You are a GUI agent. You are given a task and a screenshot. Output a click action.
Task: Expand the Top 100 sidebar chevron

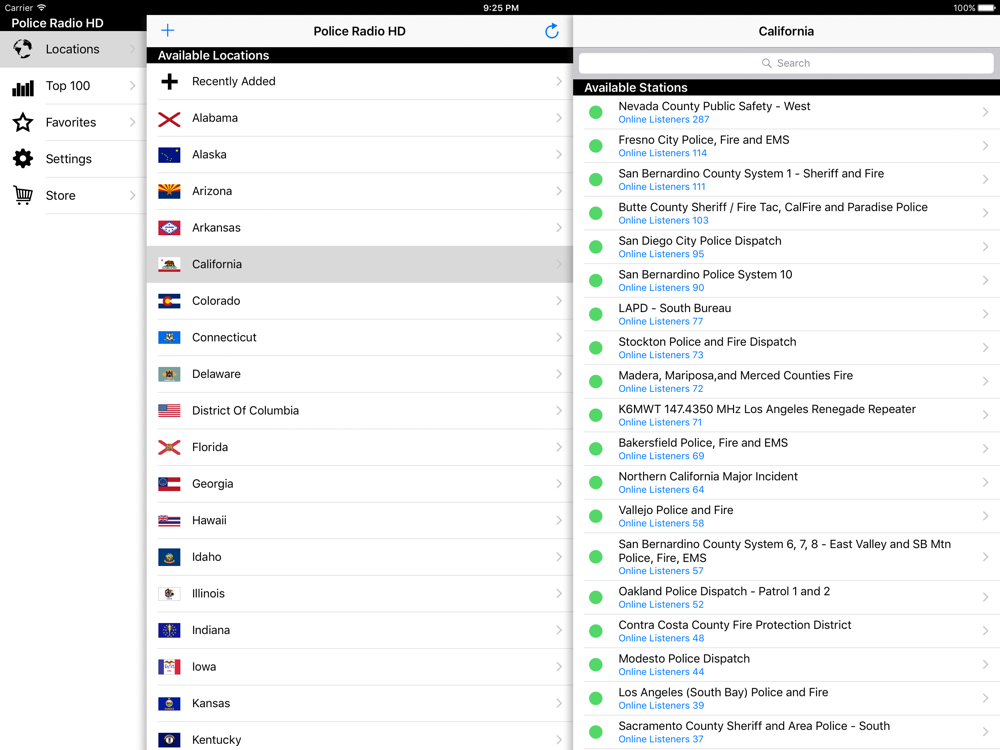[x=133, y=85]
